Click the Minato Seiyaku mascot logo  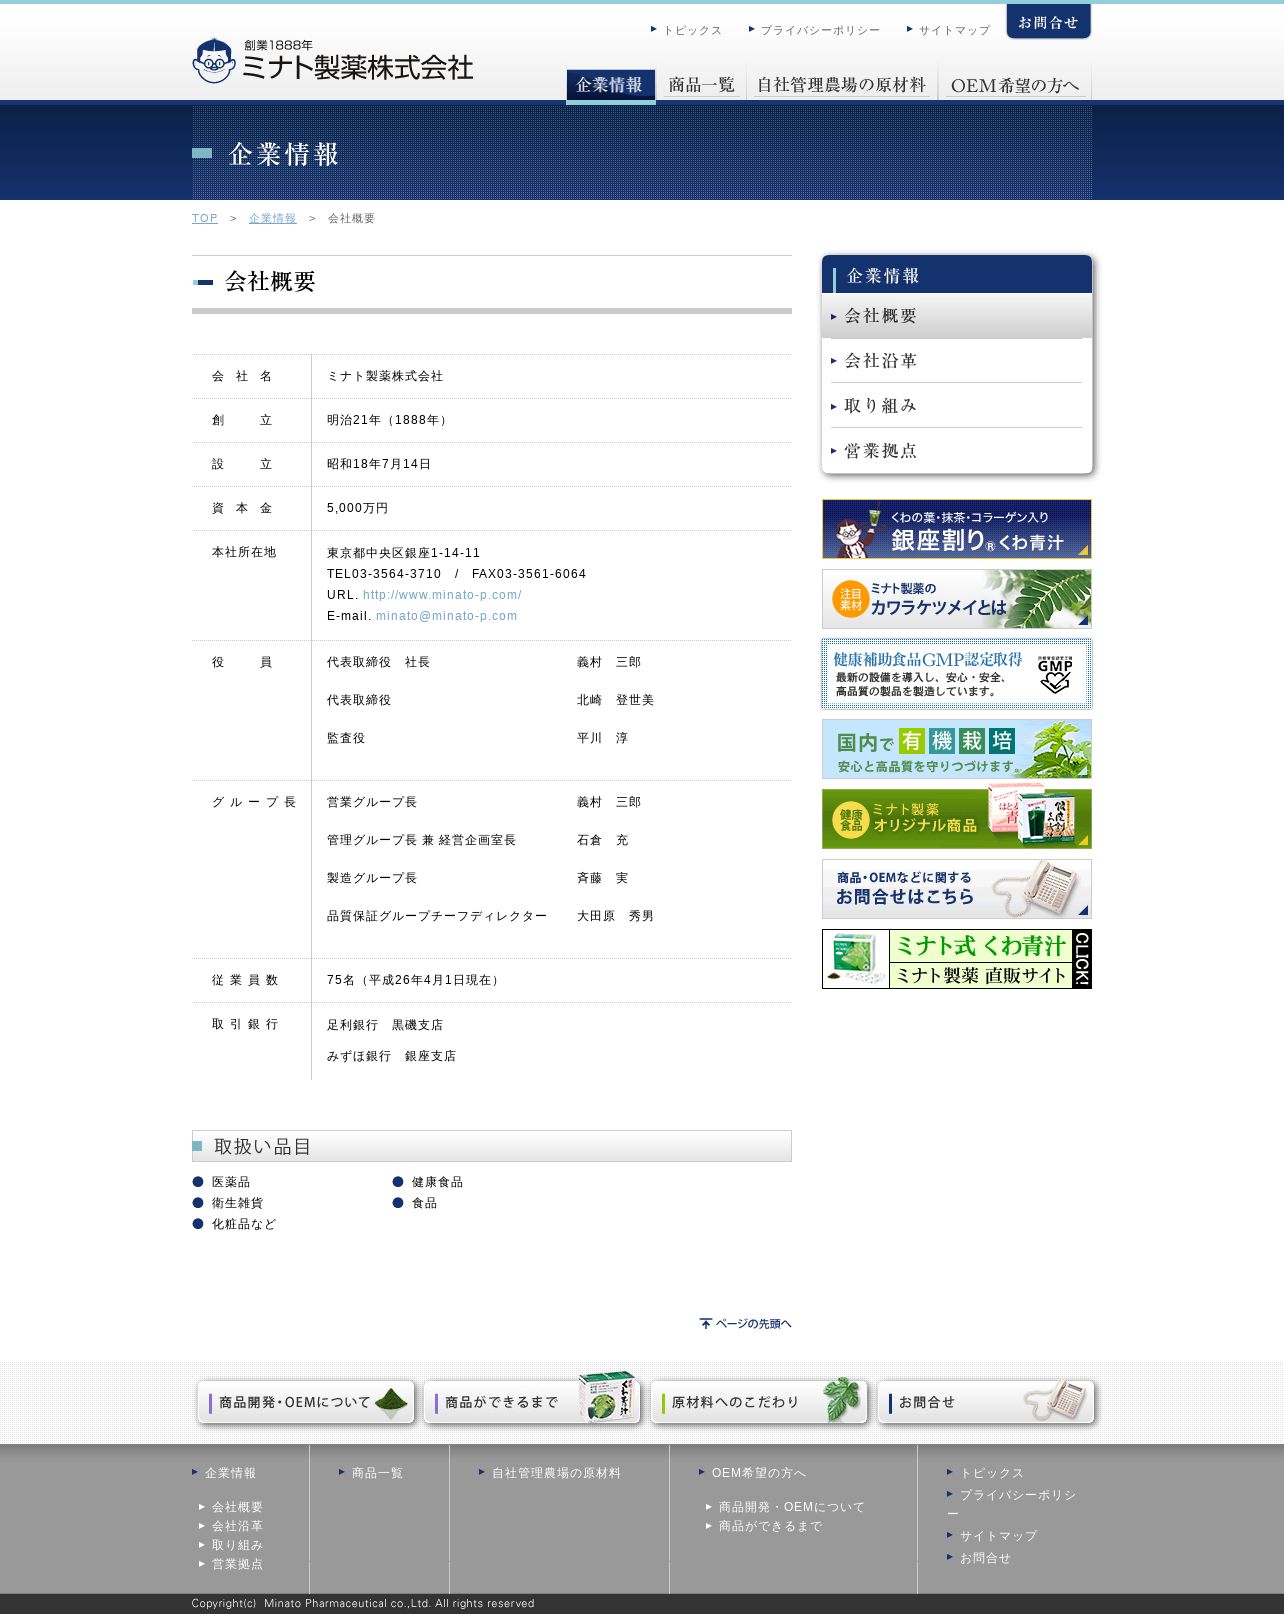[x=214, y=61]
